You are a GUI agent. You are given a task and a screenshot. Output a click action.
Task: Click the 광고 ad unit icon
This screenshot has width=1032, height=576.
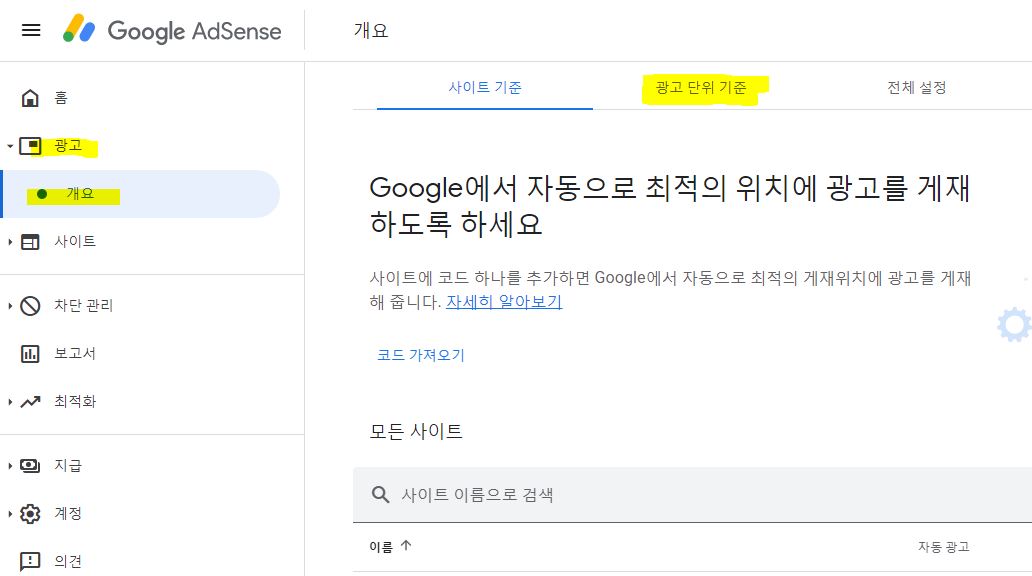click(x=30, y=145)
